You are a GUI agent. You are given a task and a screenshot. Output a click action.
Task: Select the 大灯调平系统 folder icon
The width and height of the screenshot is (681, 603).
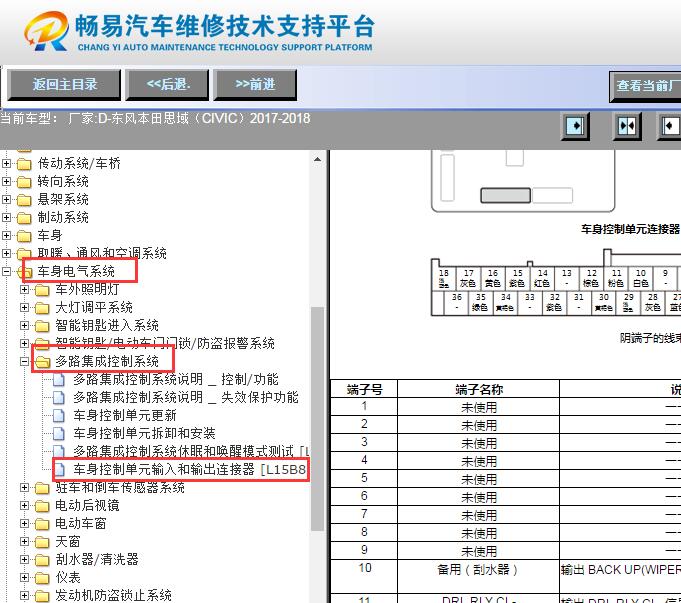42,308
